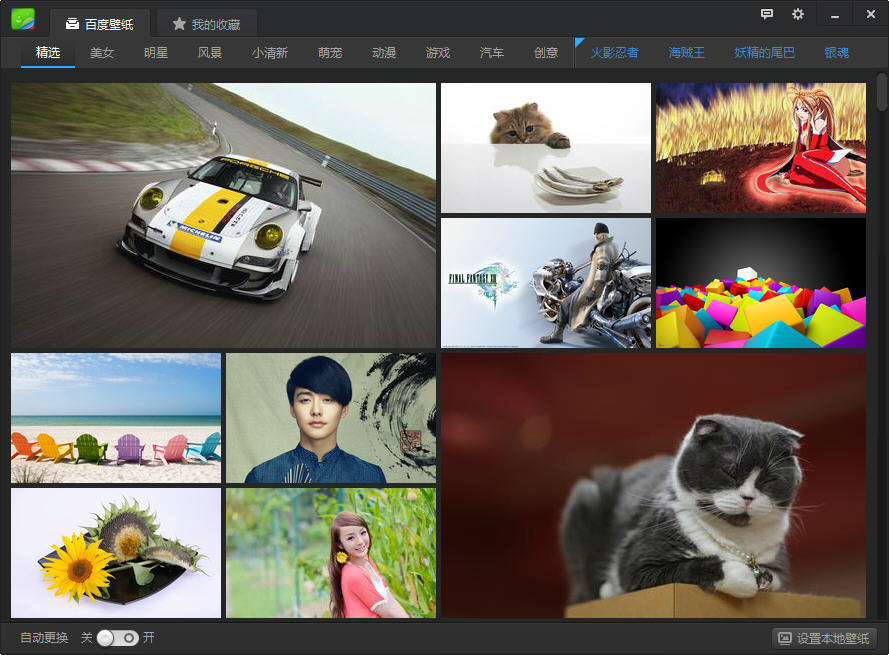The height and width of the screenshot is (655, 889).
Task: Click the green Baidu Wallpaper logo icon
Action: pos(22,19)
